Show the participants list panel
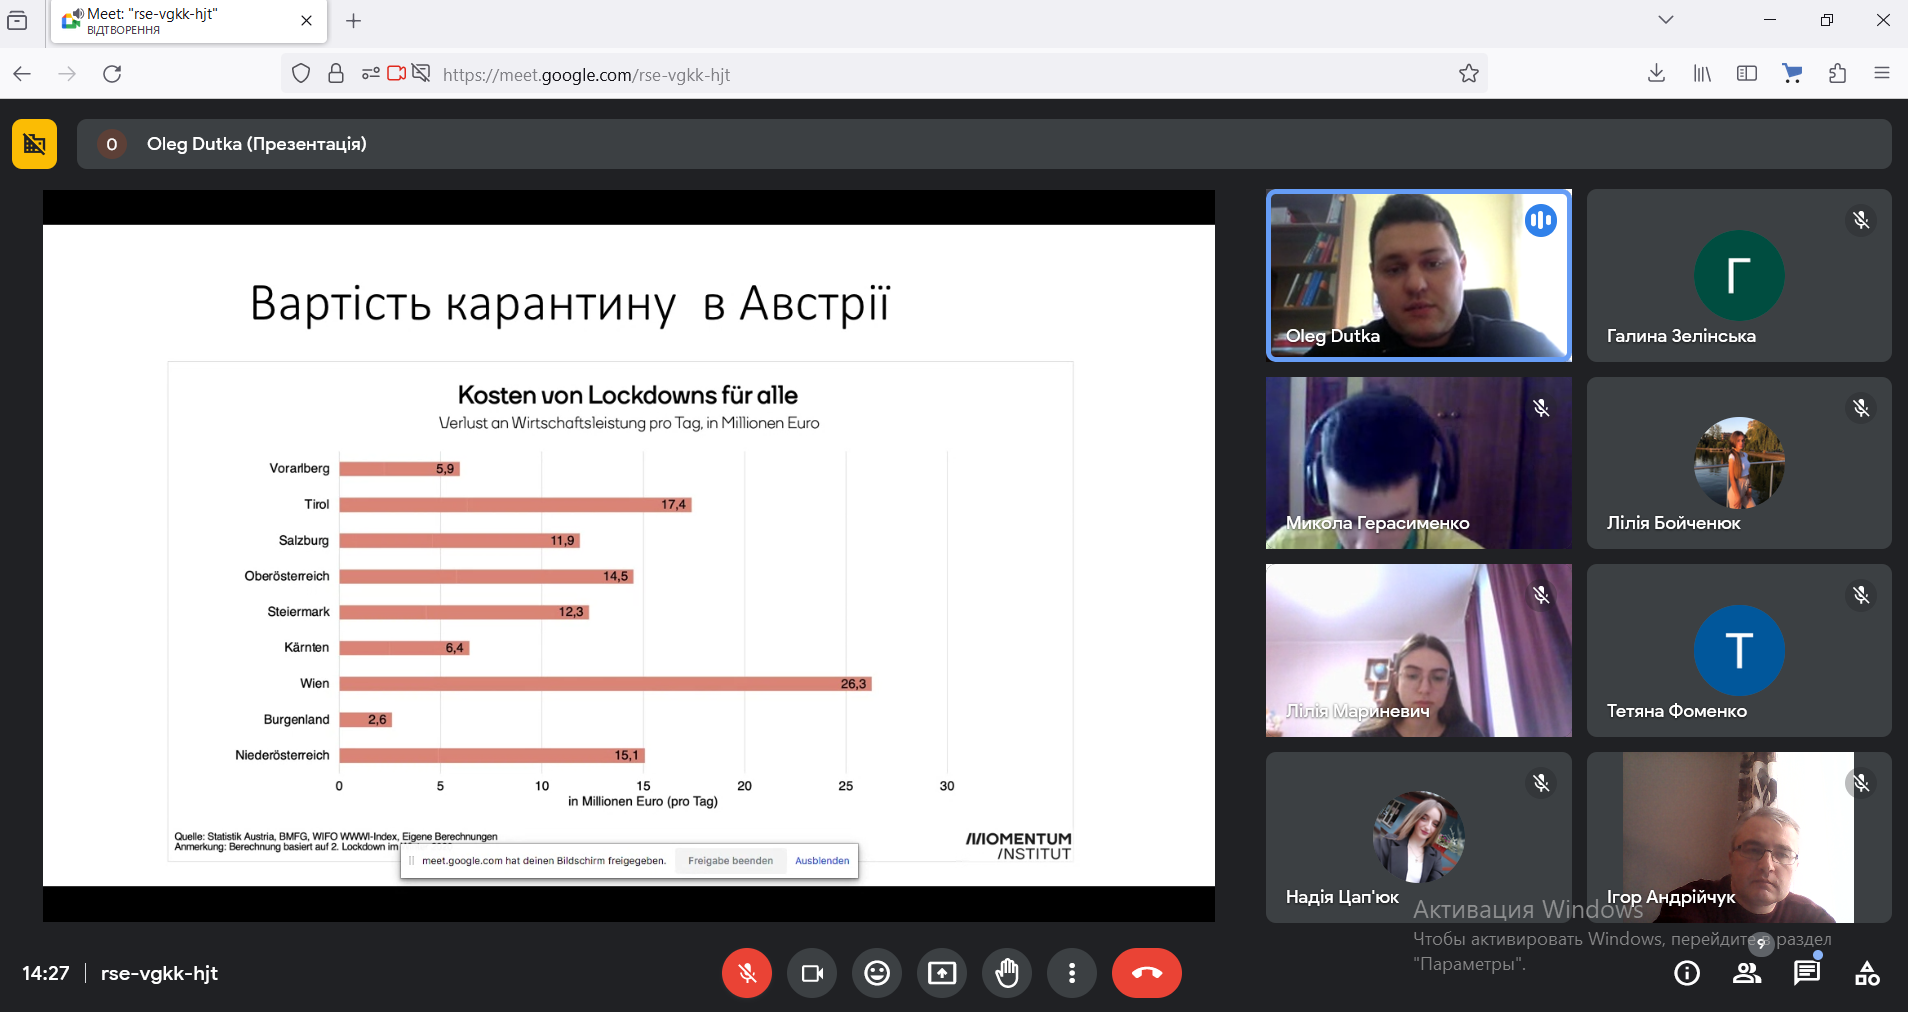The width and height of the screenshot is (1908, 1012). coord(1747,973)
